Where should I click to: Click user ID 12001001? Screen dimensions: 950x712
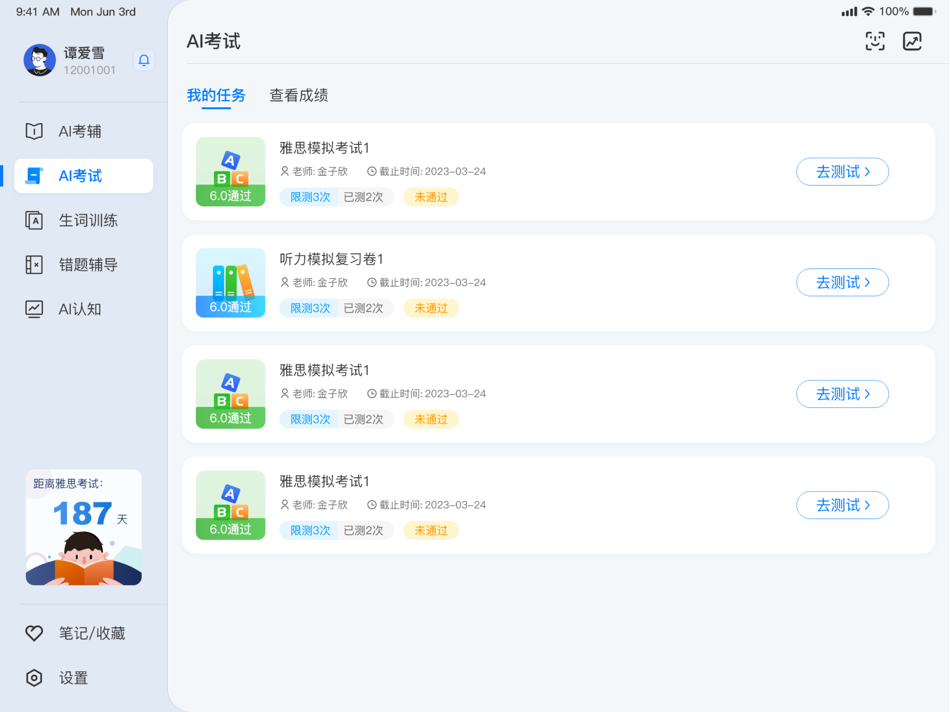[x=90, y=70]
